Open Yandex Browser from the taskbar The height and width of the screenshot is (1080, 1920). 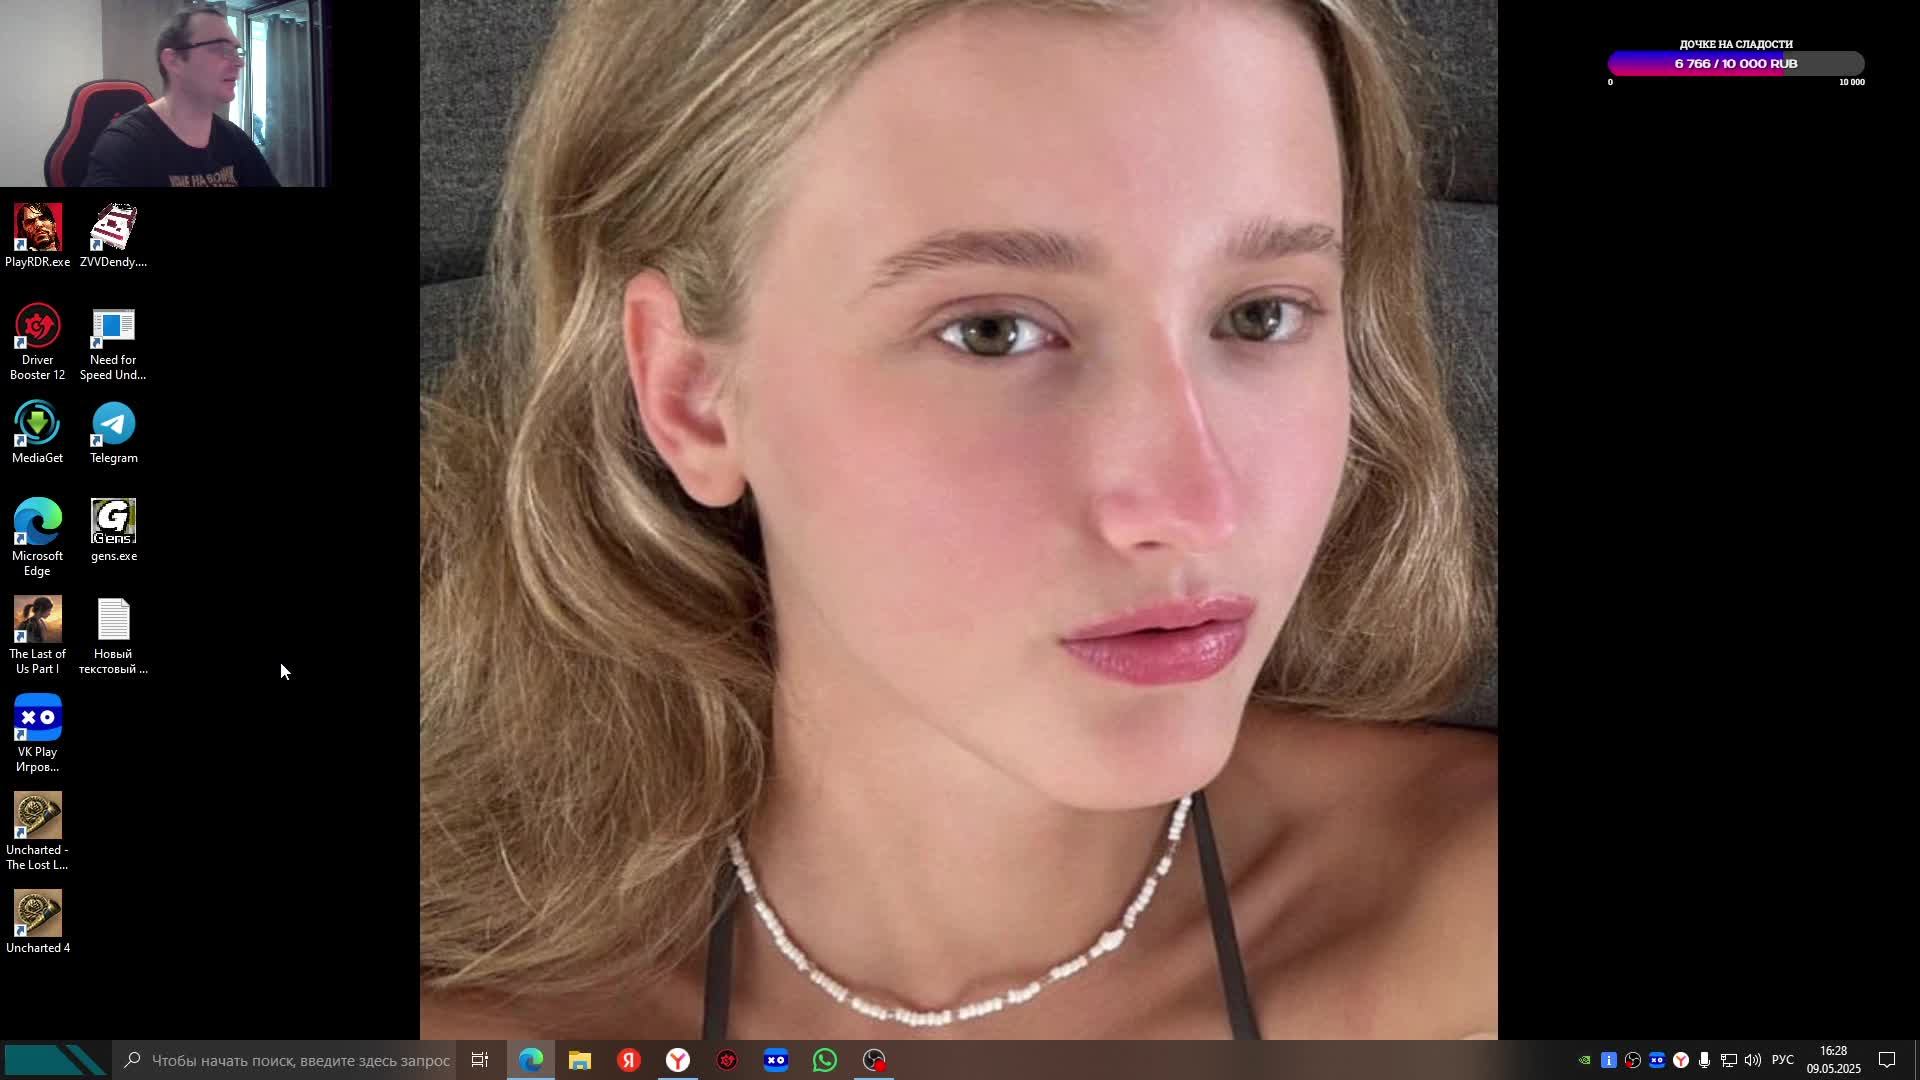pyautogui.click(x=678, y=1060)
